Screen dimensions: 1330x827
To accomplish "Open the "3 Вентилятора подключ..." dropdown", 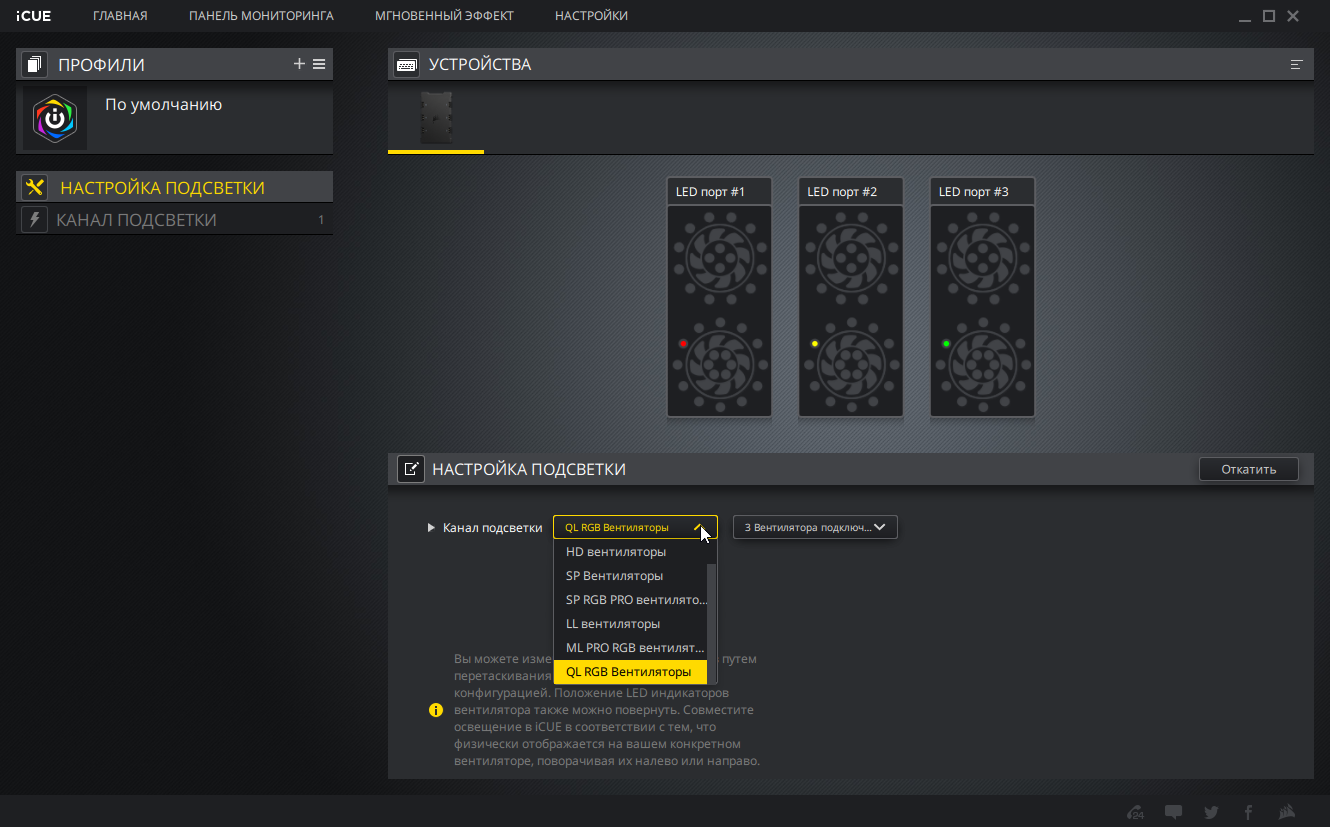I will coord(815,527).
